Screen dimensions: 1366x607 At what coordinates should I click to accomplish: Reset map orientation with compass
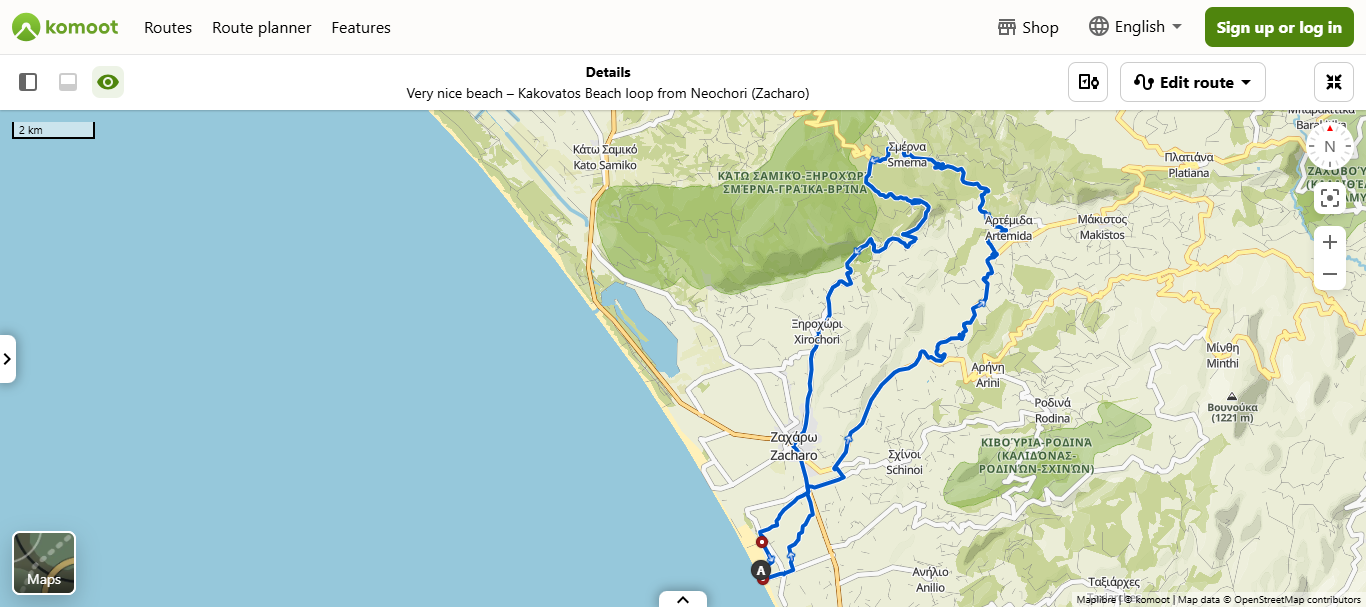[x=1330, y=146]
